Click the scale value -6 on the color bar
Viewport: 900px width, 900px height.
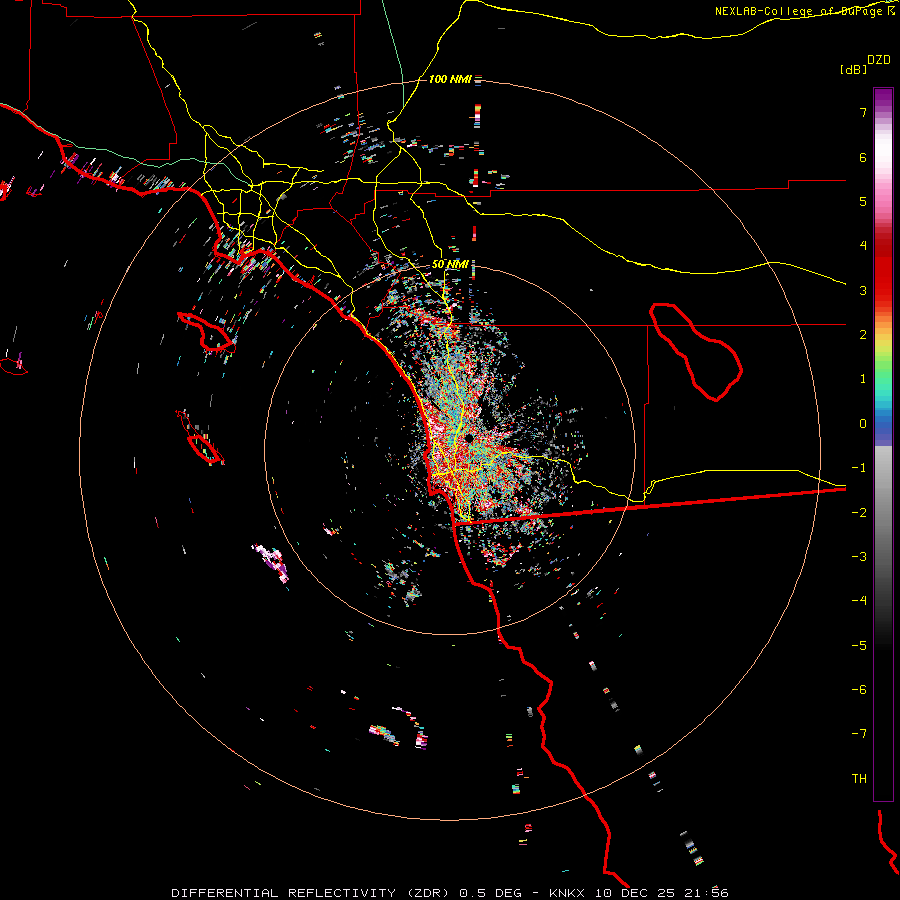(859, 689)
